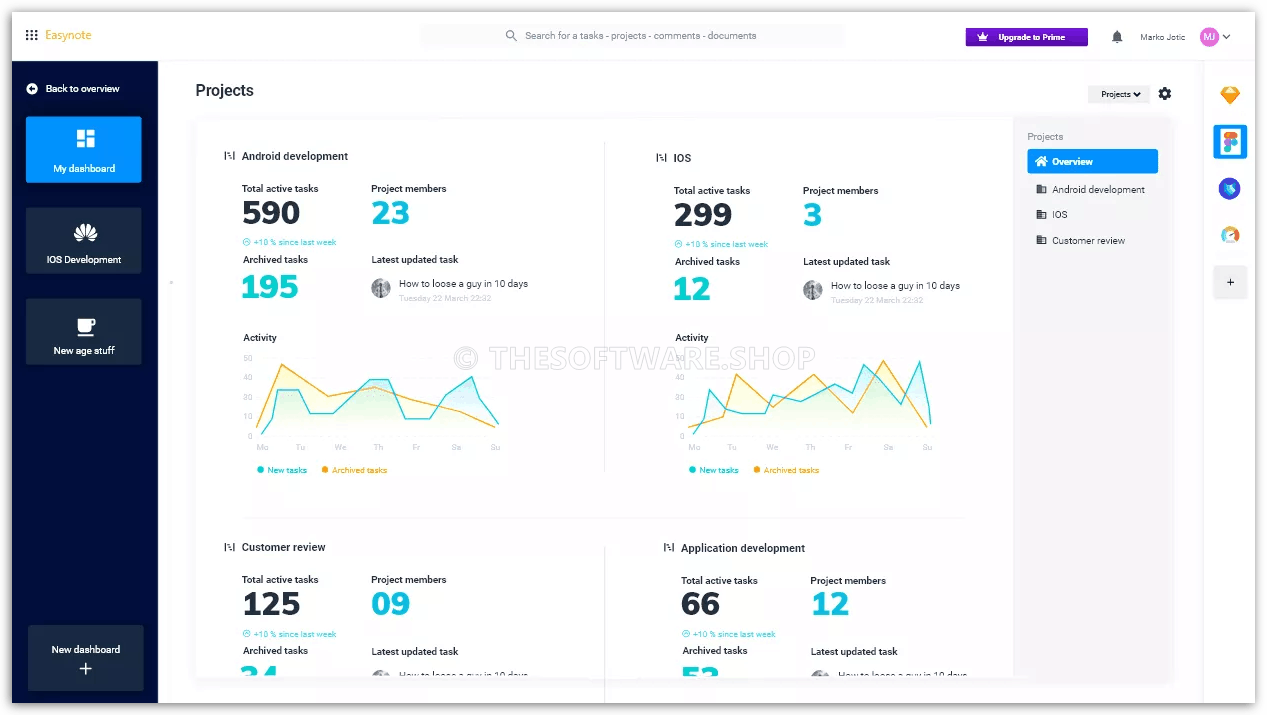Screen dimensions: 1267x715
Task: Click the plus icon under New dashboard
Action: pos(86,669)
